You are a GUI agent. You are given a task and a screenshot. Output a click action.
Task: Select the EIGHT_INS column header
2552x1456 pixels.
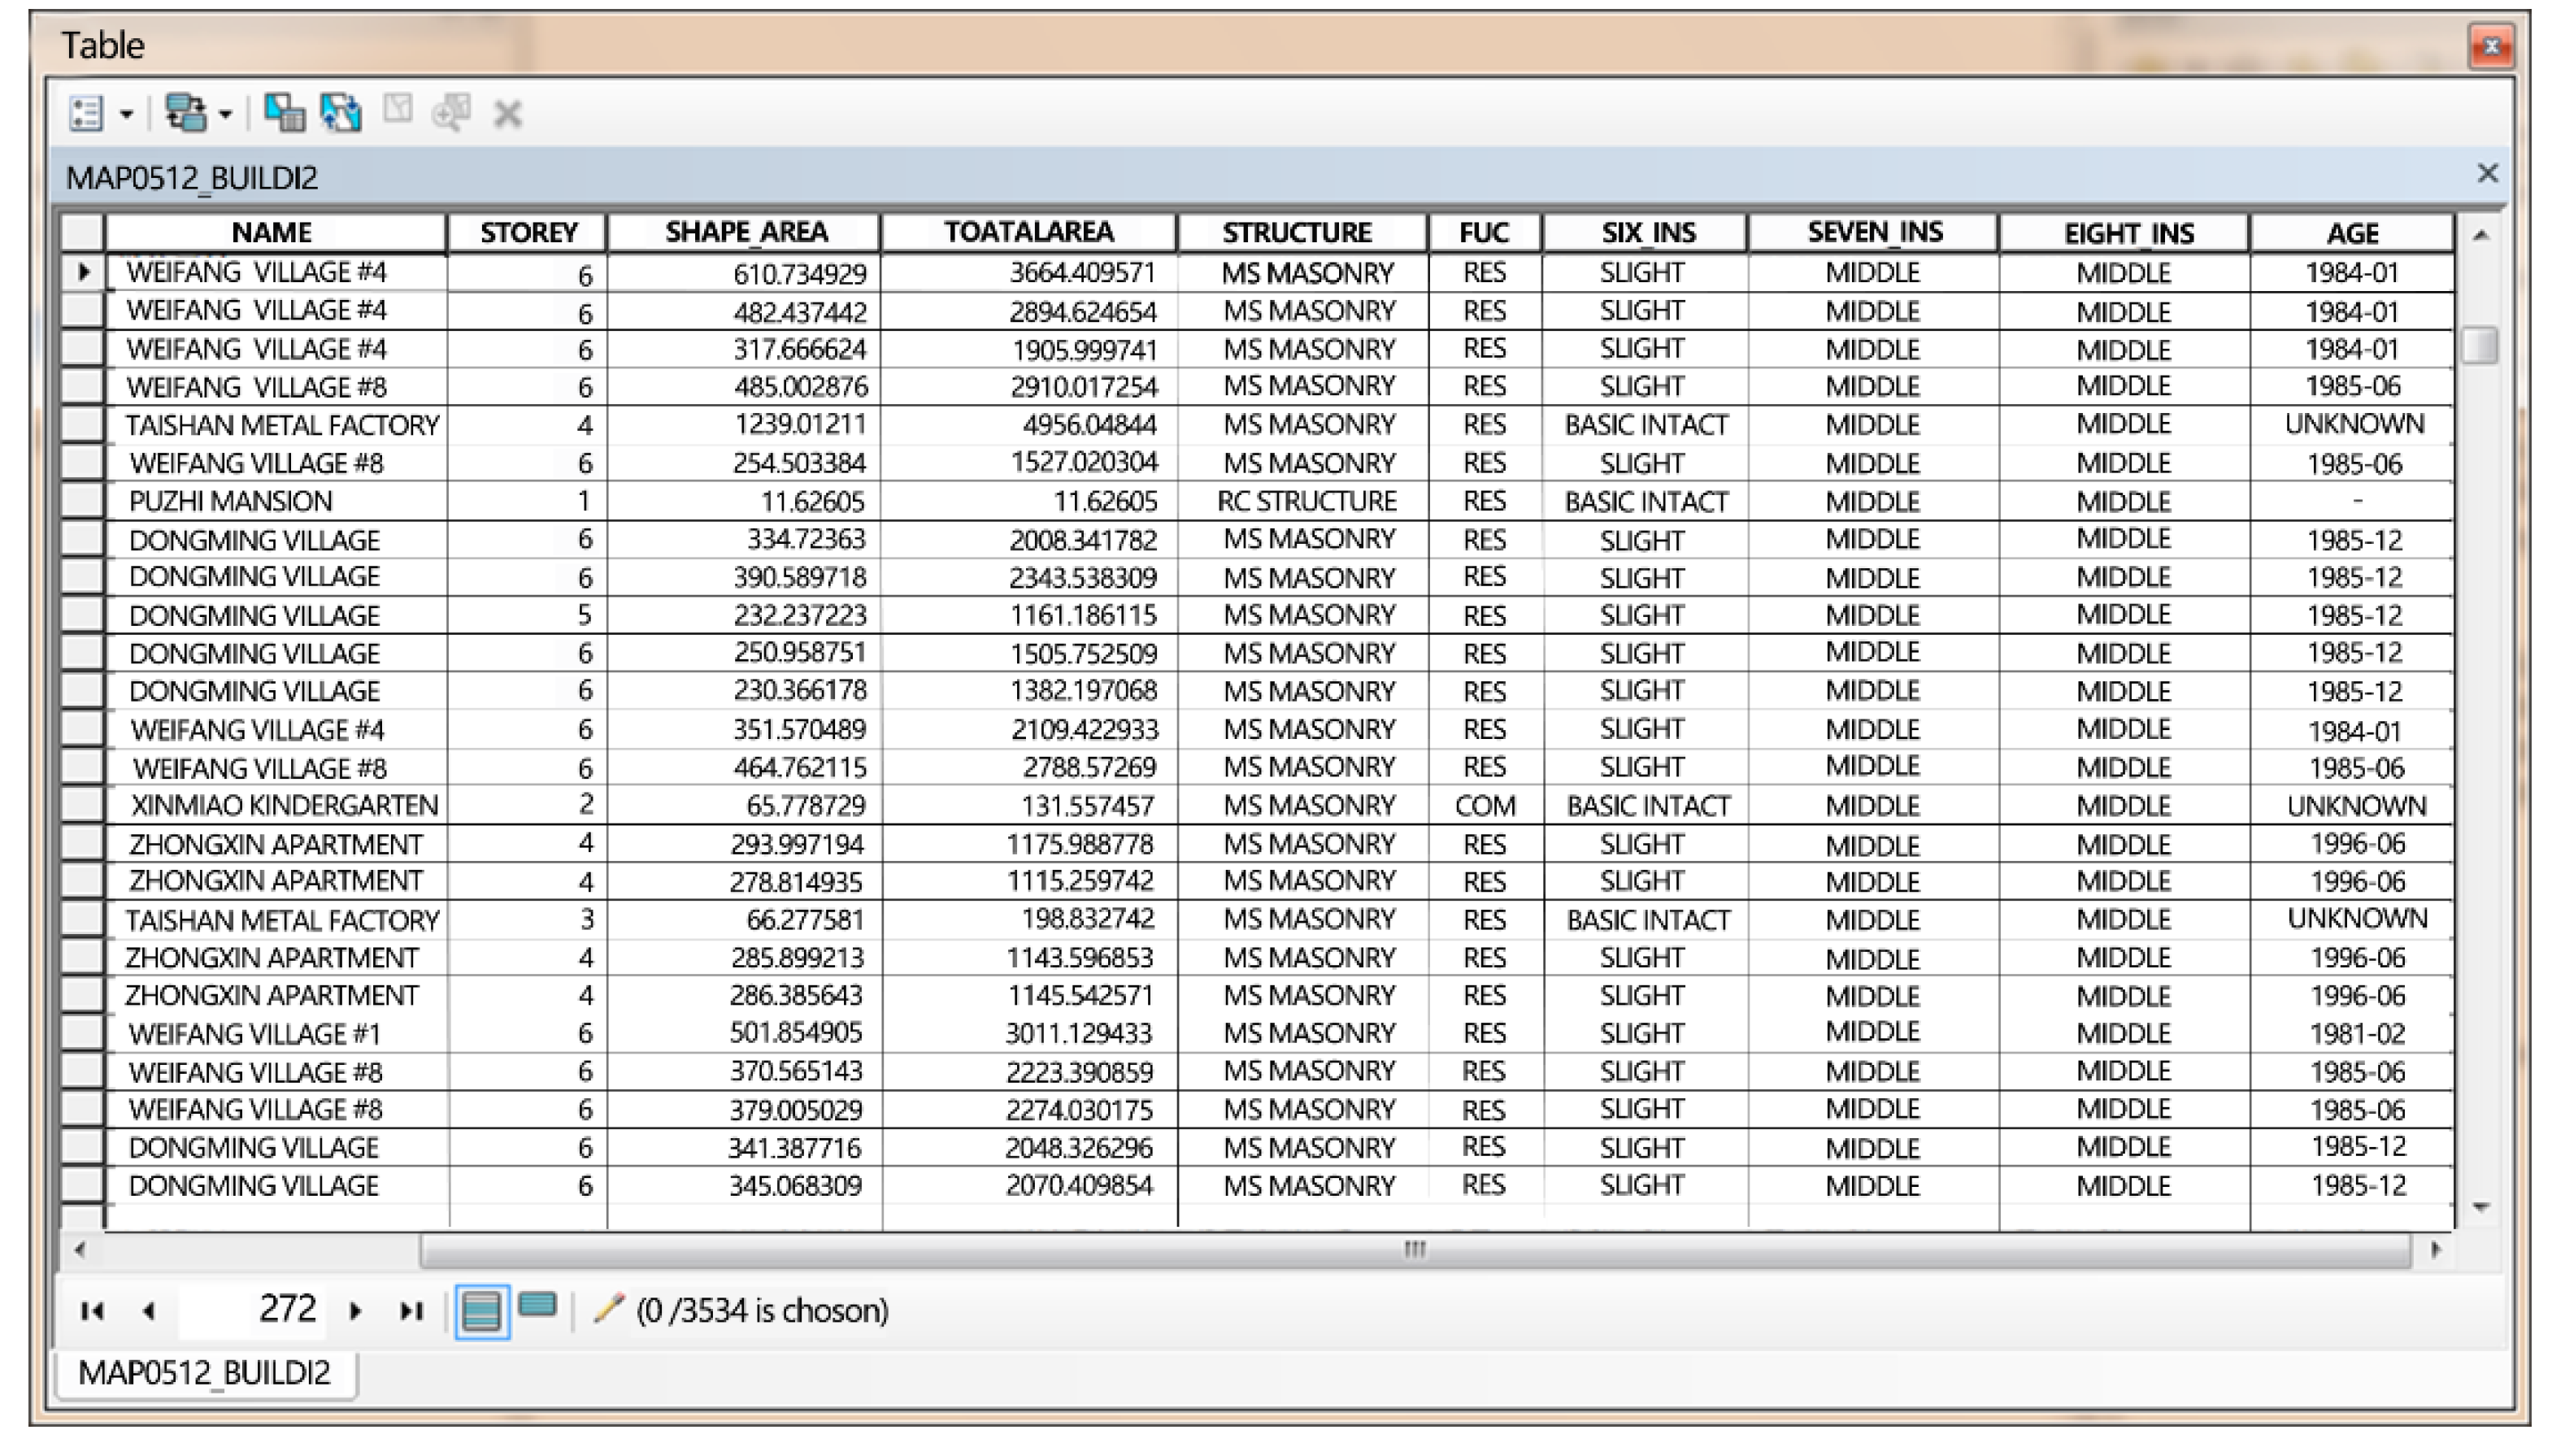[2124, 232]
